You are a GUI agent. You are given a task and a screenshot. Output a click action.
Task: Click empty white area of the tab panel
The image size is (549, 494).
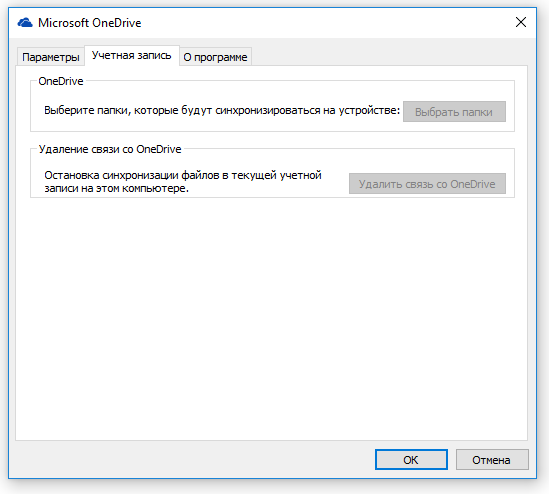(x=271, y=315)
